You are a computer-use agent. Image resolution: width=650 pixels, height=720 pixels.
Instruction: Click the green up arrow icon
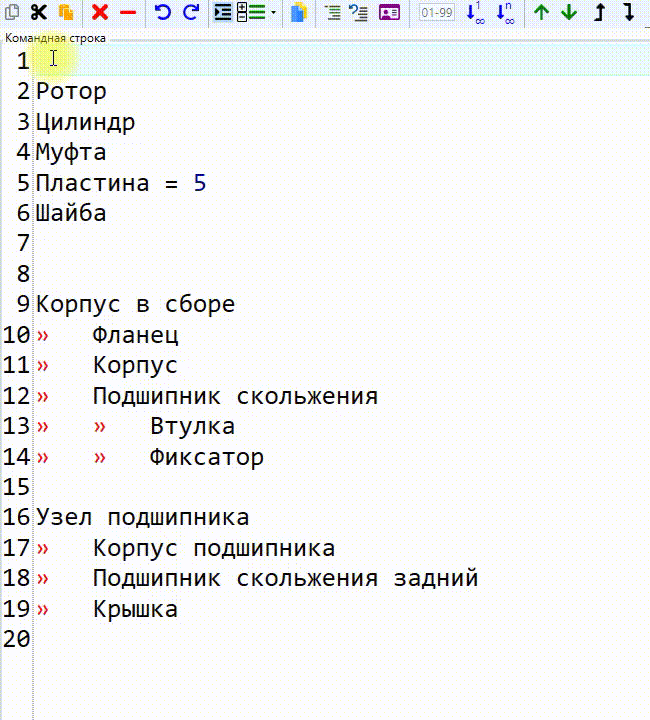tap(542, 12)
